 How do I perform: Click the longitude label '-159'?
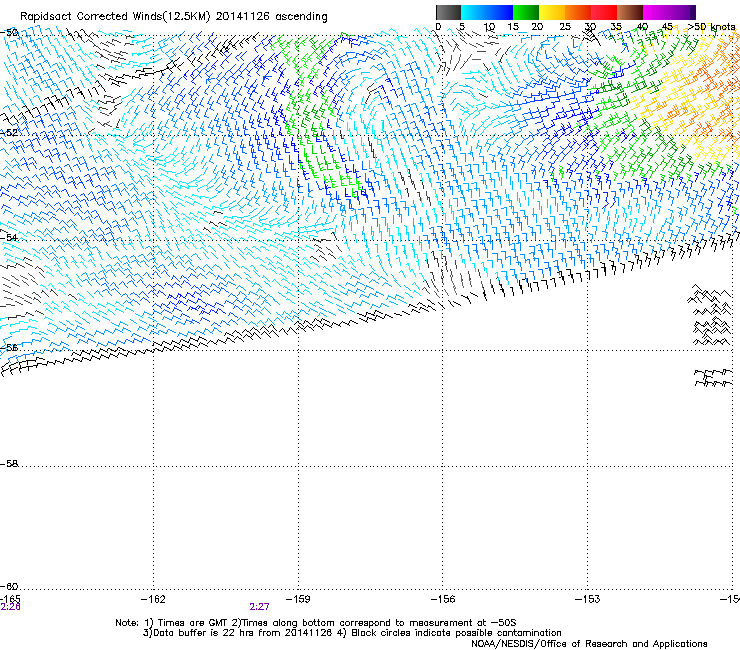298,599
